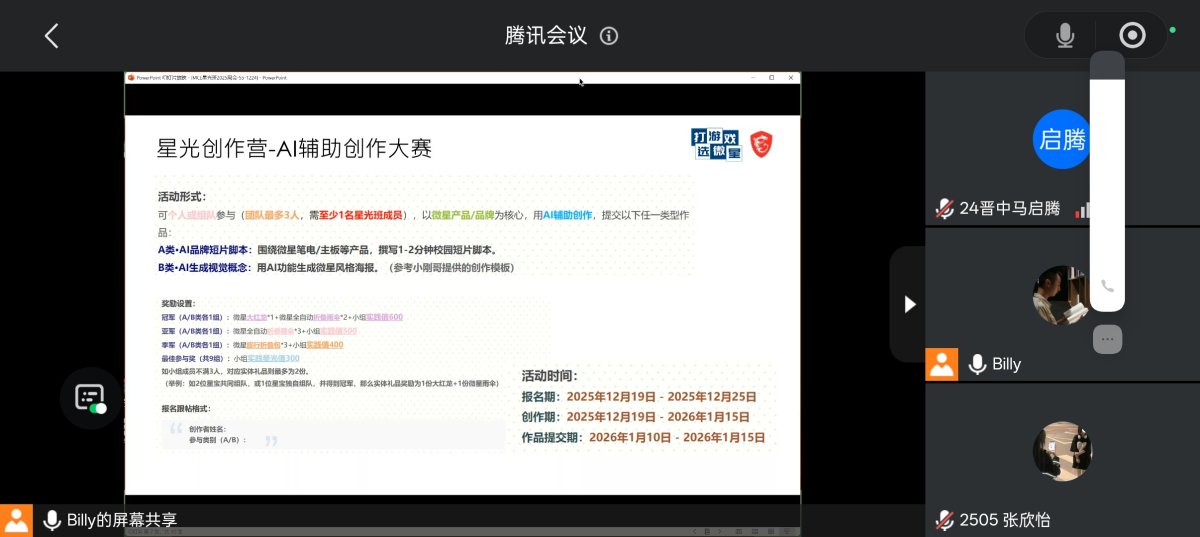The image size is (1200, 537).
Task: Select Billy's video thumbnail
Action: pos(1062,296)
